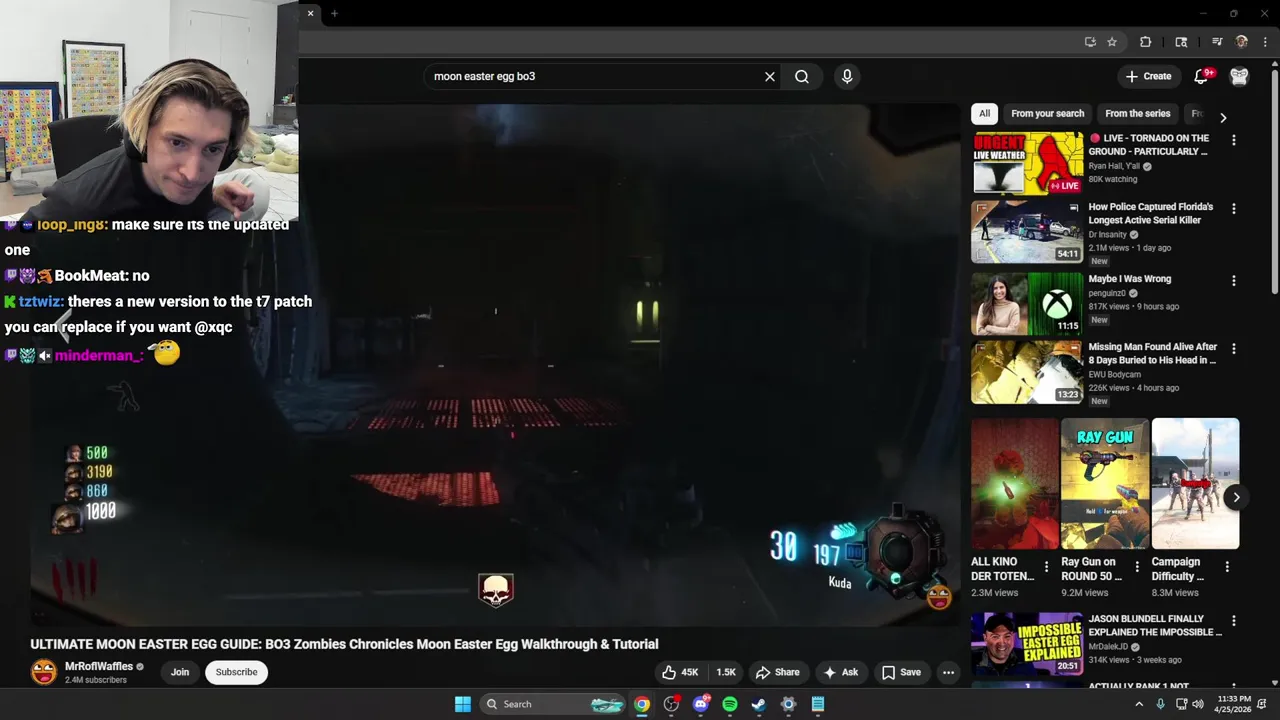The width and height of the screenshot is (1280, 720).
Task: Open Discord from the taskbar
Action: pyautogui.click(x=701, y=704)
